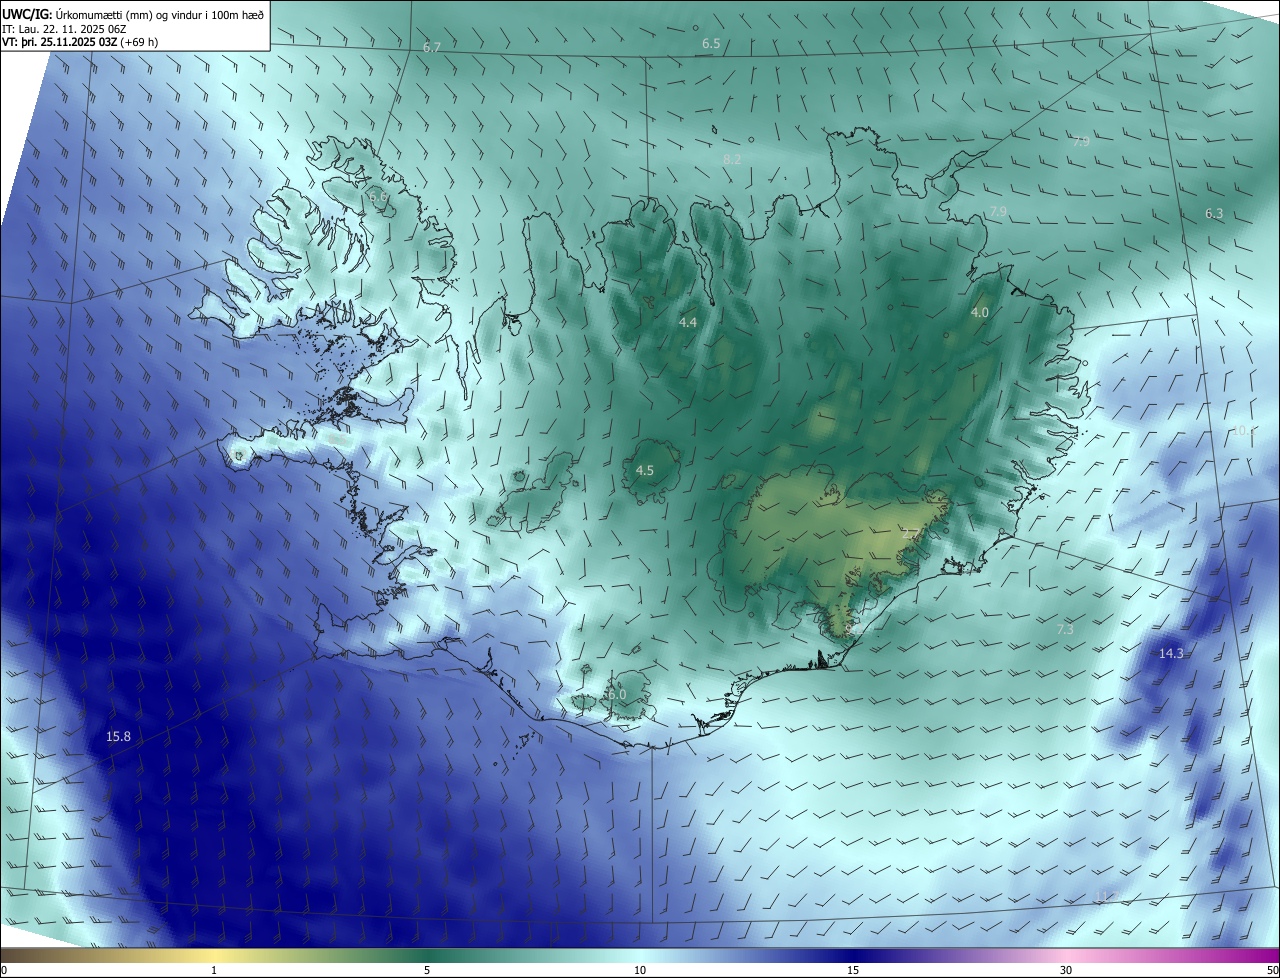Click the 30 tick on the color scale
The width and height of the screenshot is (1280, 978).
point(1066,971)
